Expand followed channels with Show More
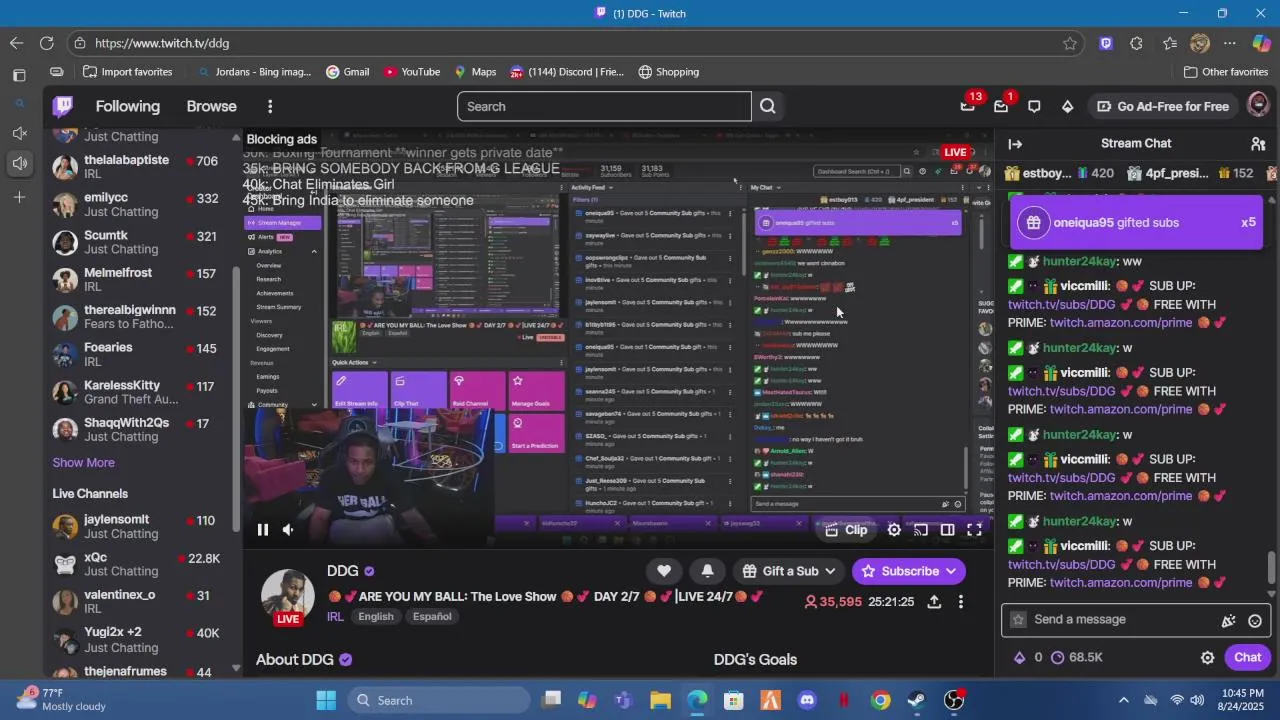Viewport: 1280px width, 720px height. [x=83, y=463]
